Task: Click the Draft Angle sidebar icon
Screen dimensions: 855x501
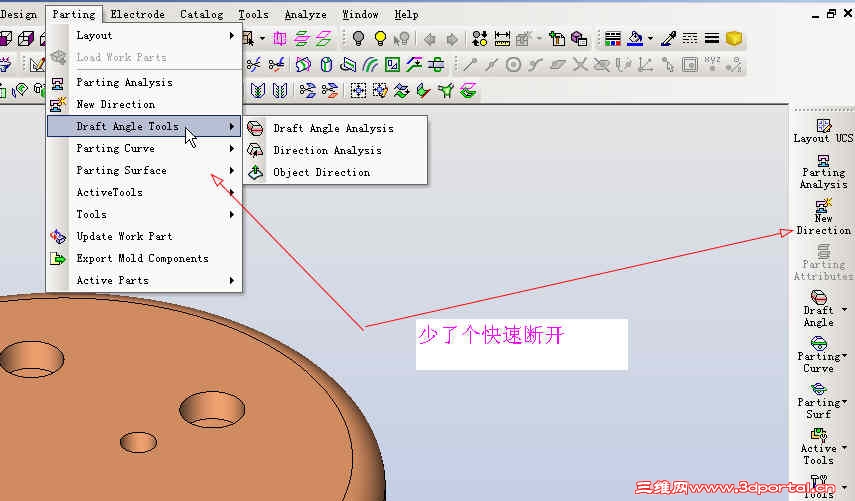Action: [818, 297]
